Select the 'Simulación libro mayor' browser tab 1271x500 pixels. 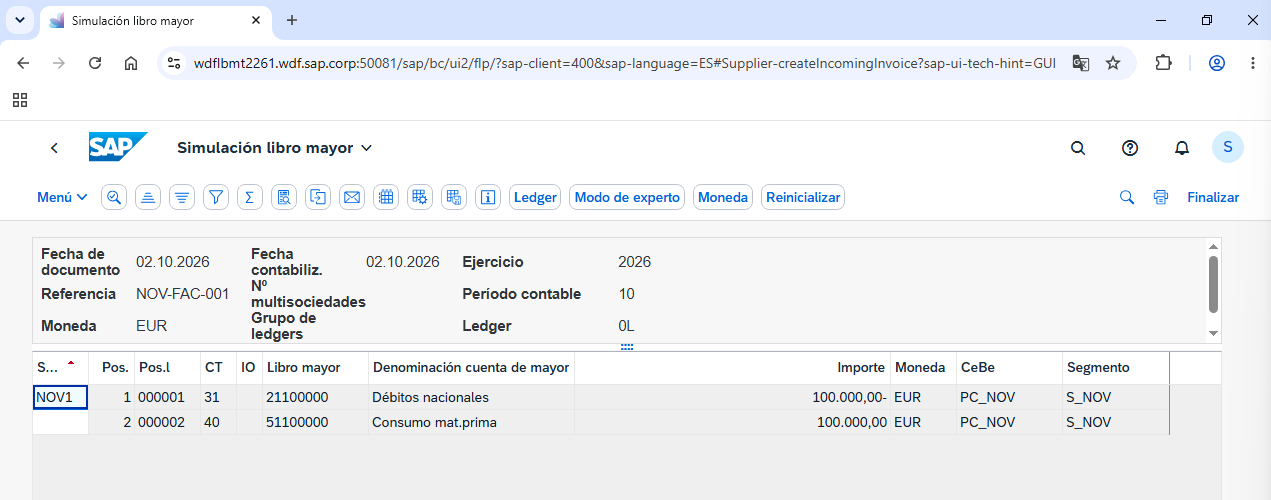[155, 20]
